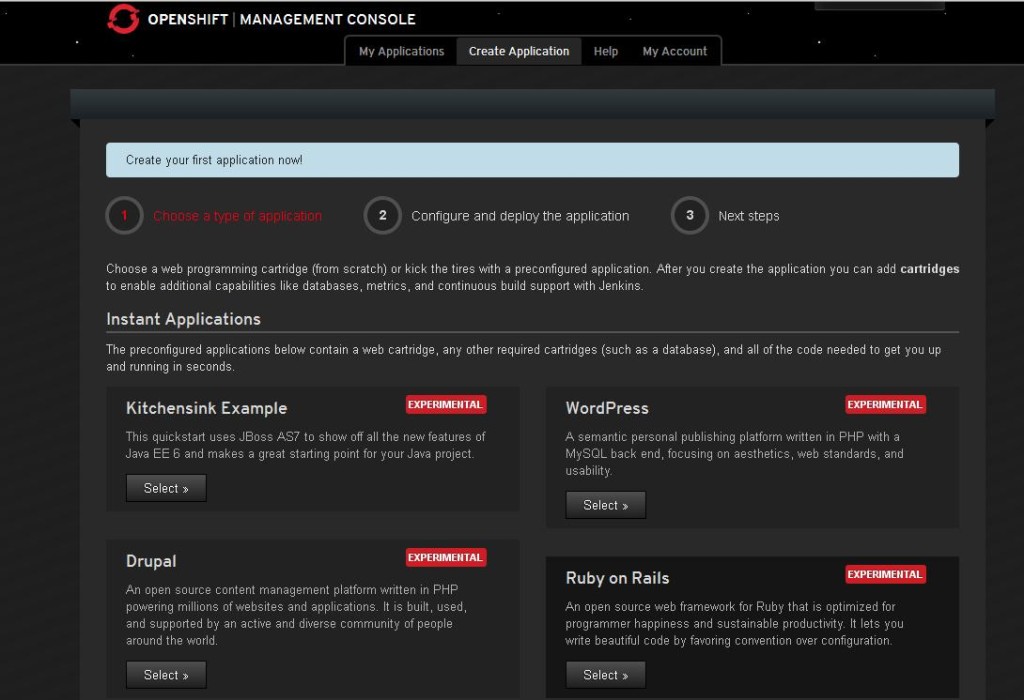Open the Help tab
The width and height of the screenshot is (1024, 700).
pos(605,52)
